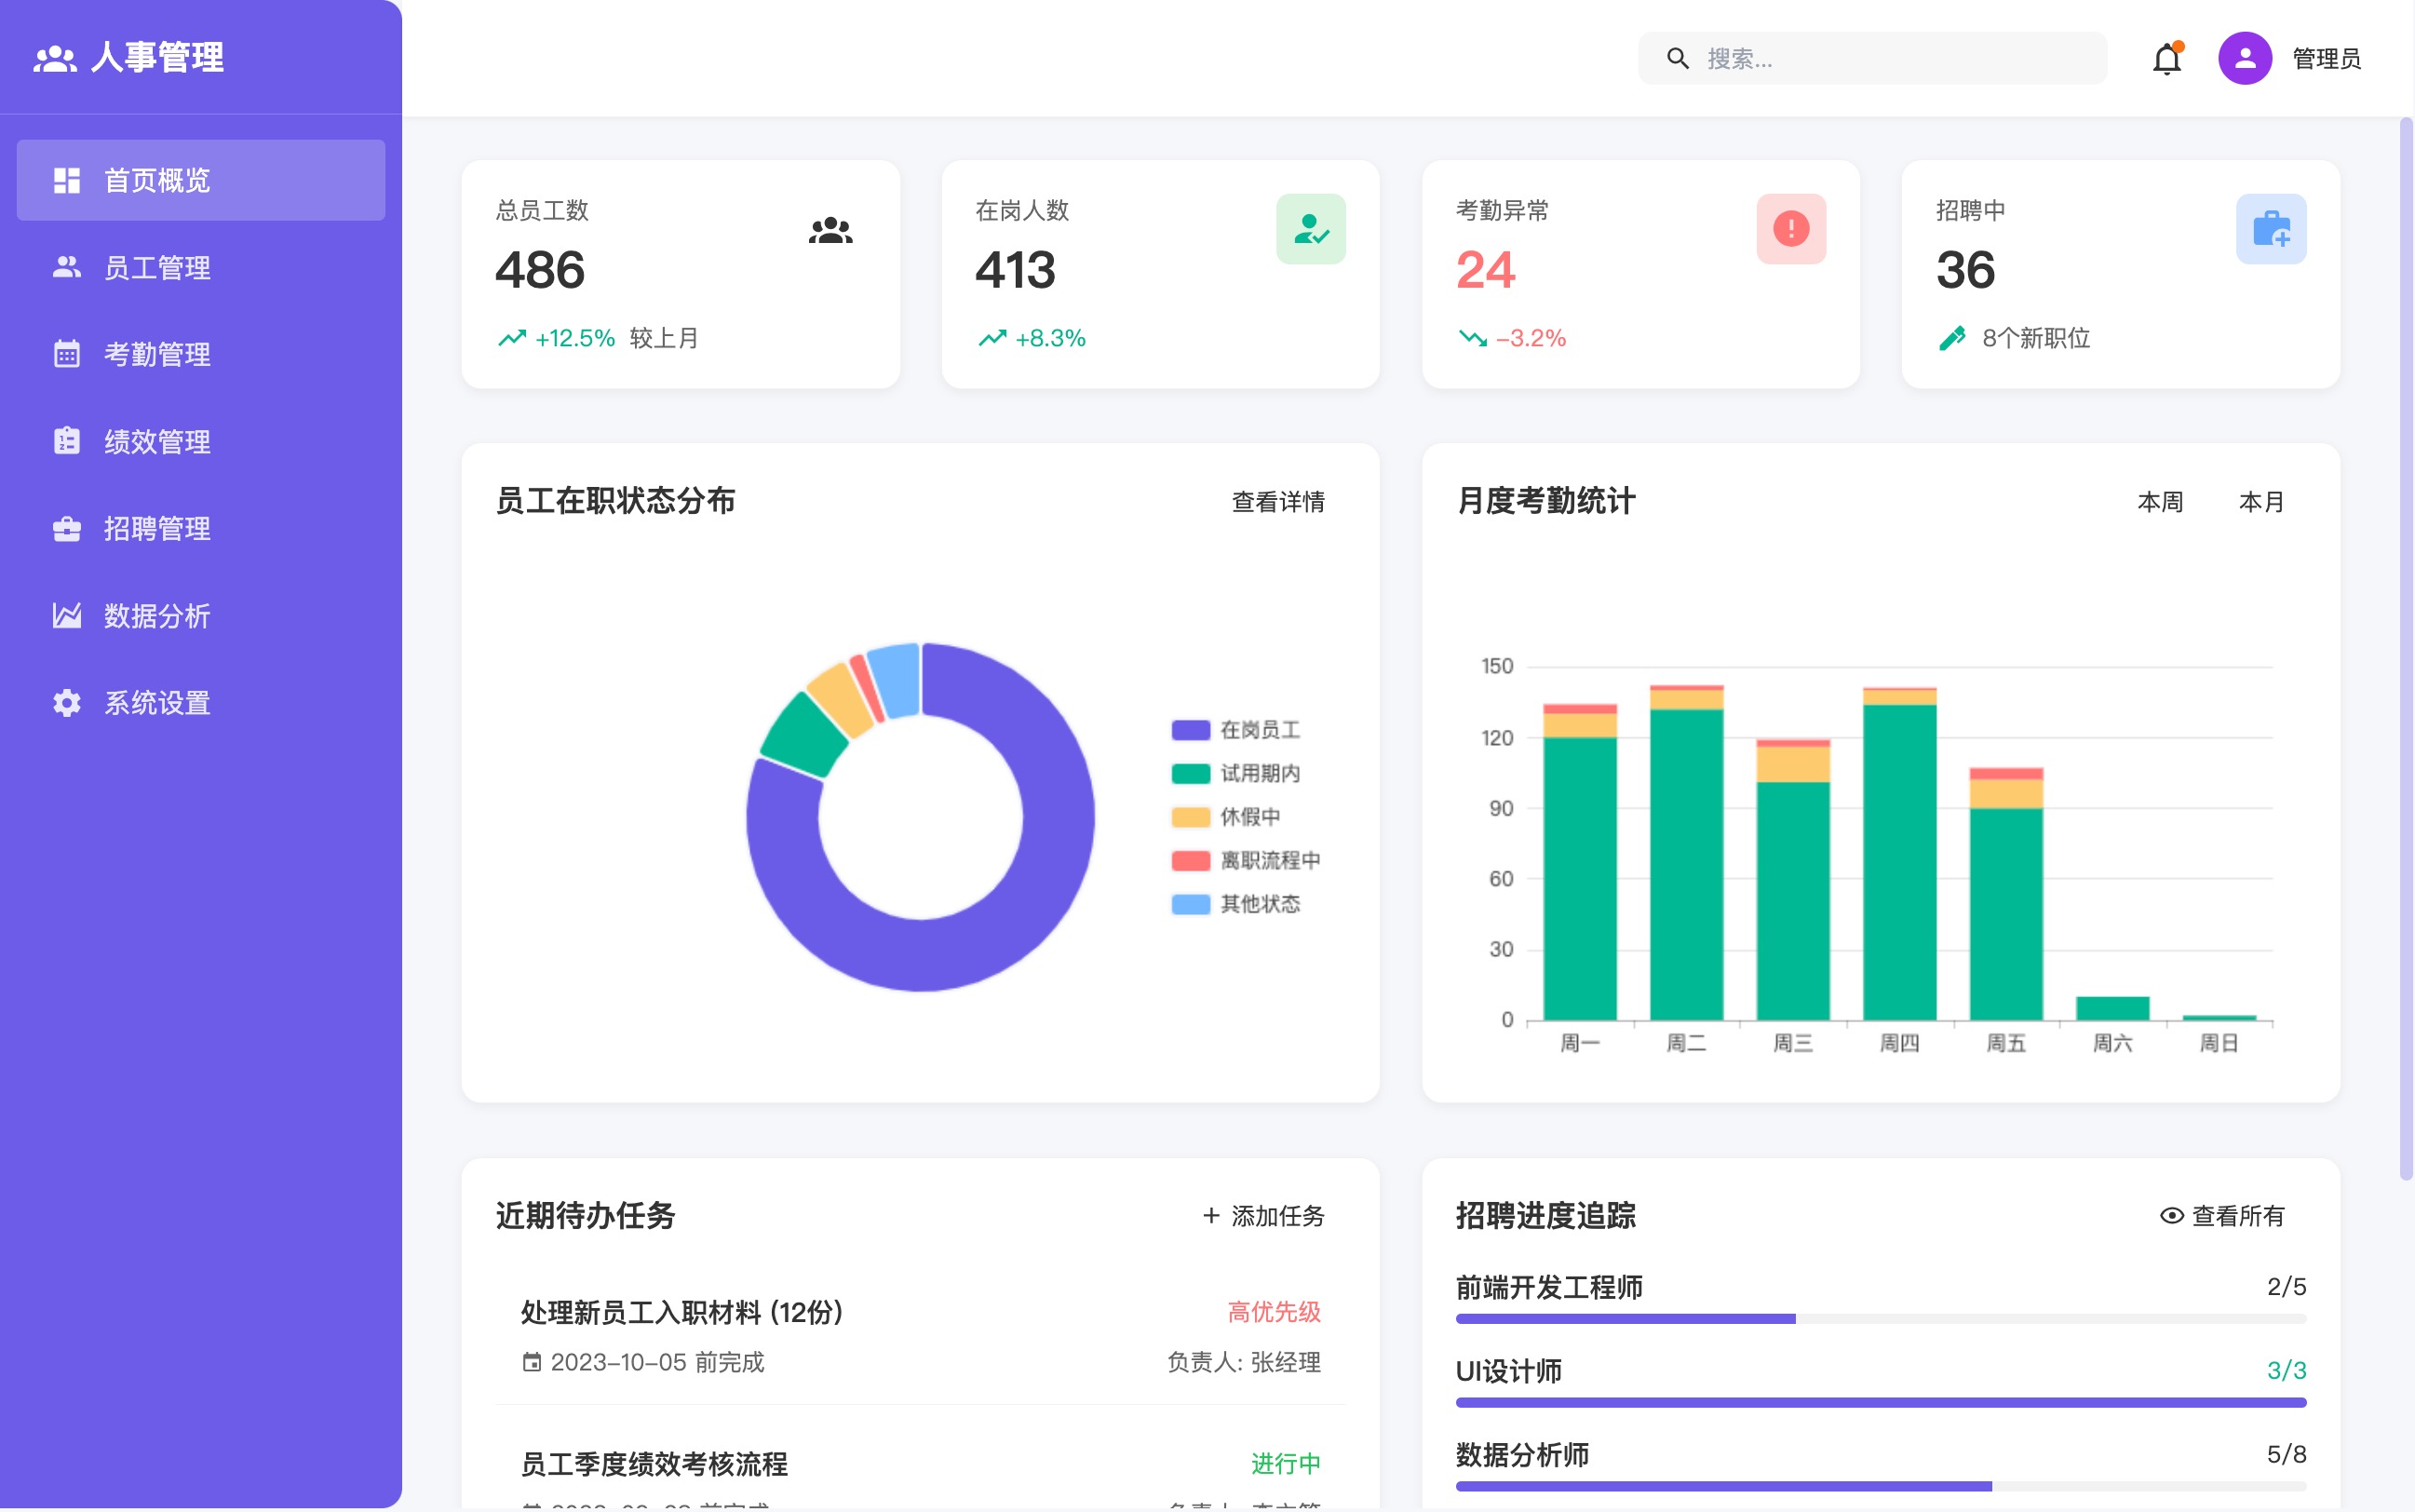Toggle 在岗员工 legend item in donut chart
Screen dimensions: 2415x1512
(x=1236, y=730)
